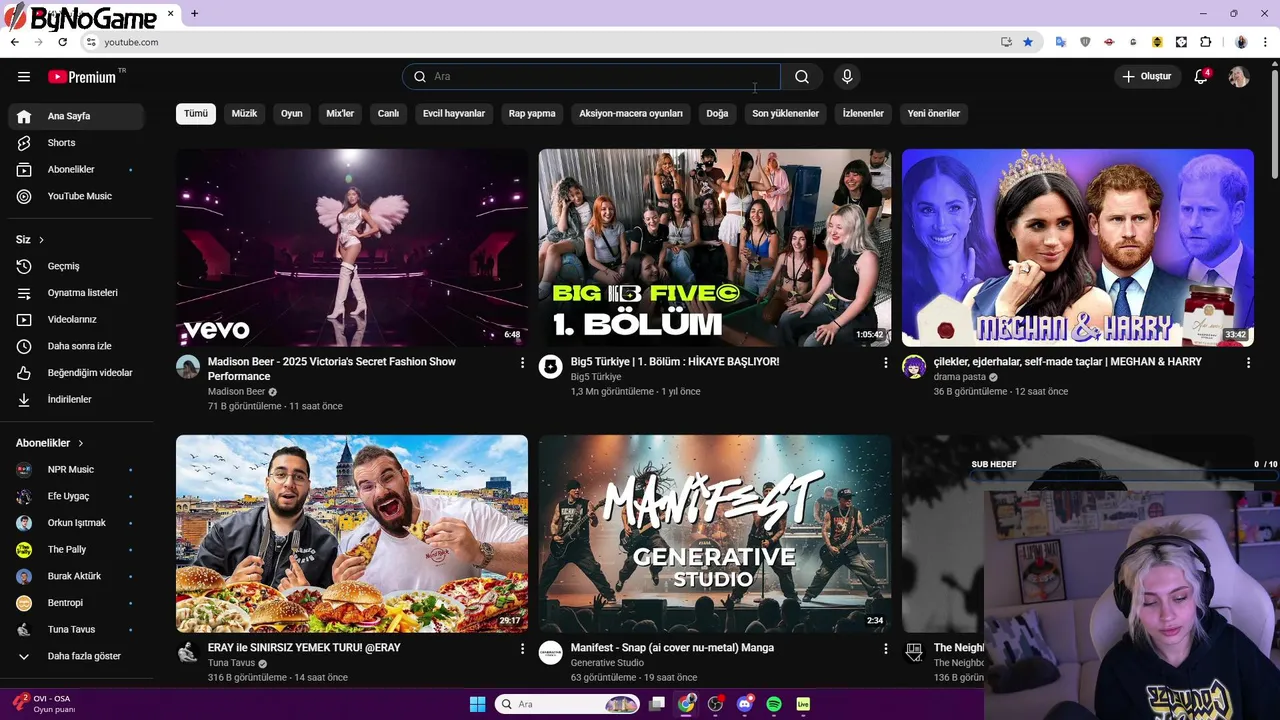
Task: Reload the page in Chrome
Action: click(62, 42)
